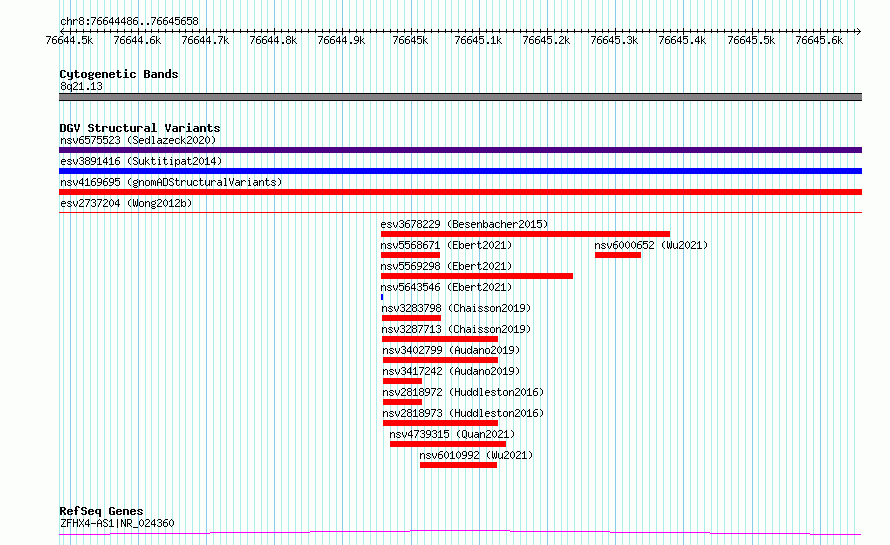Select esv2737204 (Wong2012b) variant label
The height and width of the screenshot is (545, 890).
[126, 203]
